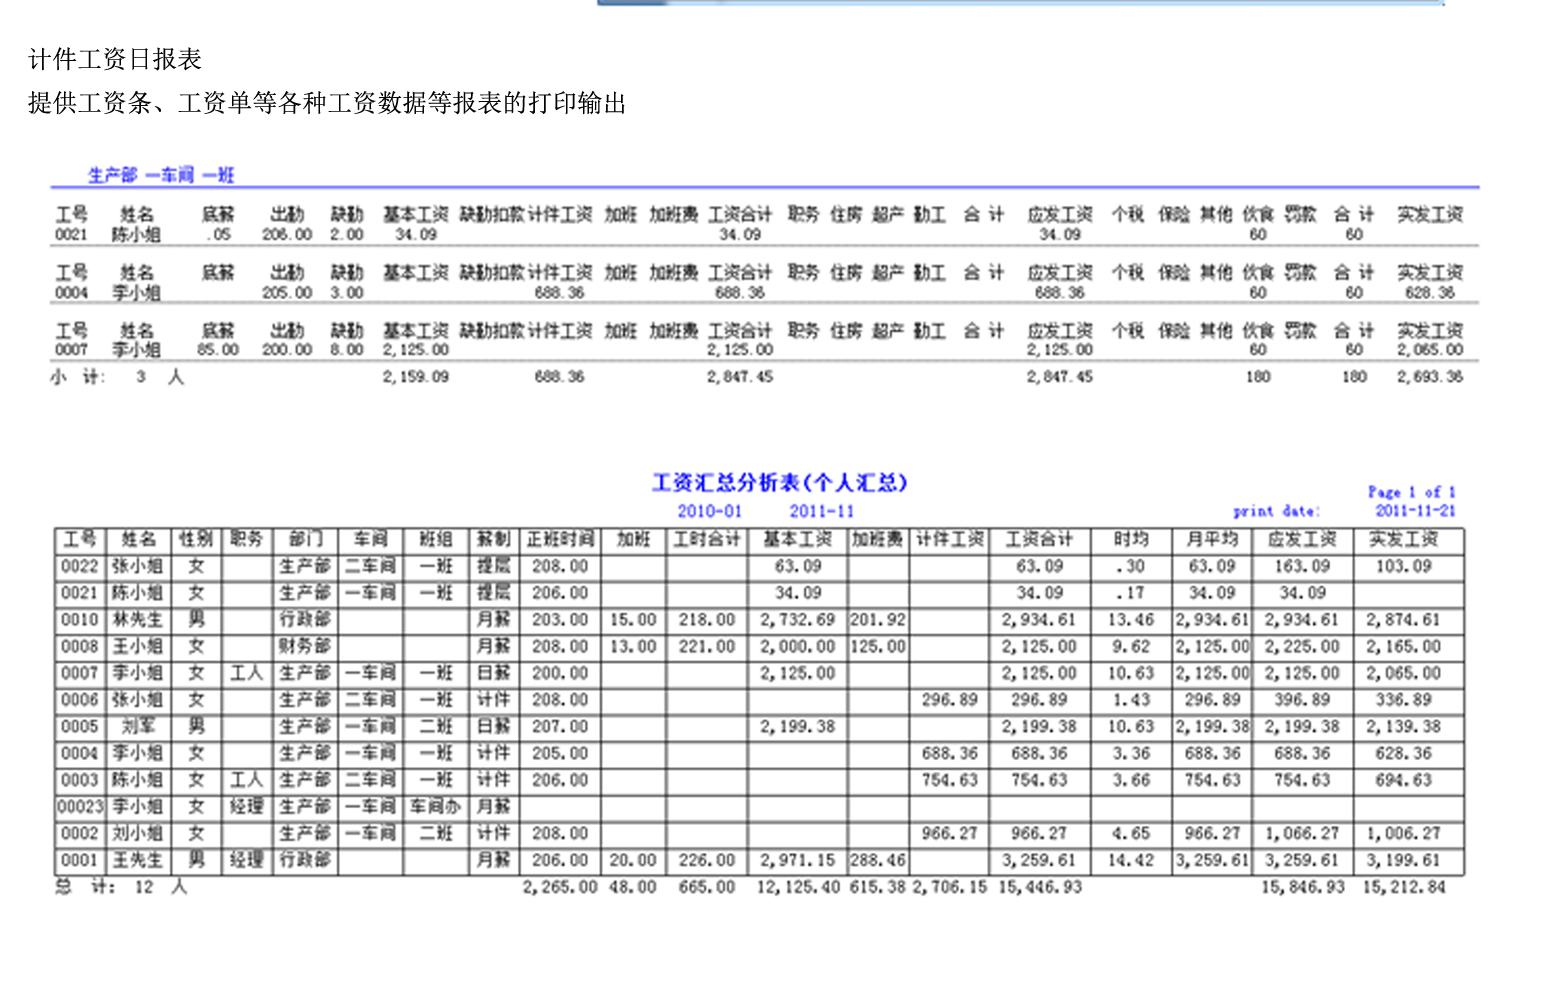
Task: Click the "性别" column header
Action: pos(196,540)
